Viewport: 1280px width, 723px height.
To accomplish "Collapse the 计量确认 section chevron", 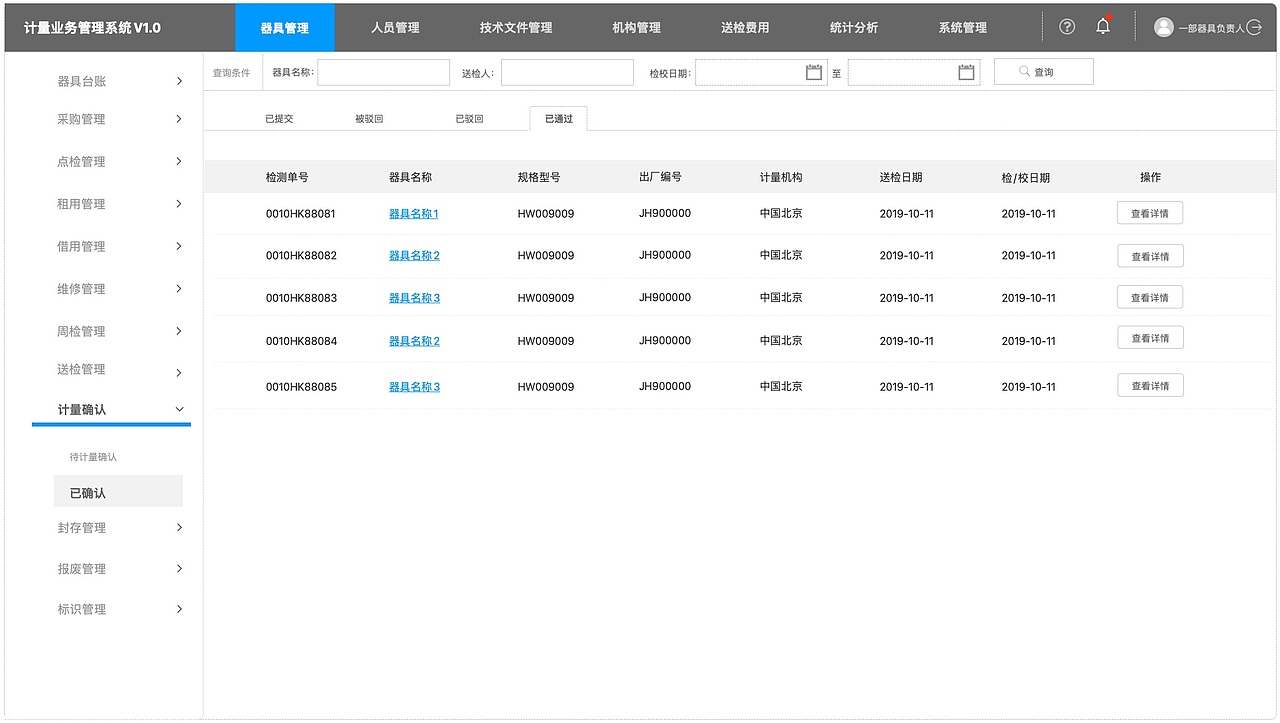I will [180, 409].
